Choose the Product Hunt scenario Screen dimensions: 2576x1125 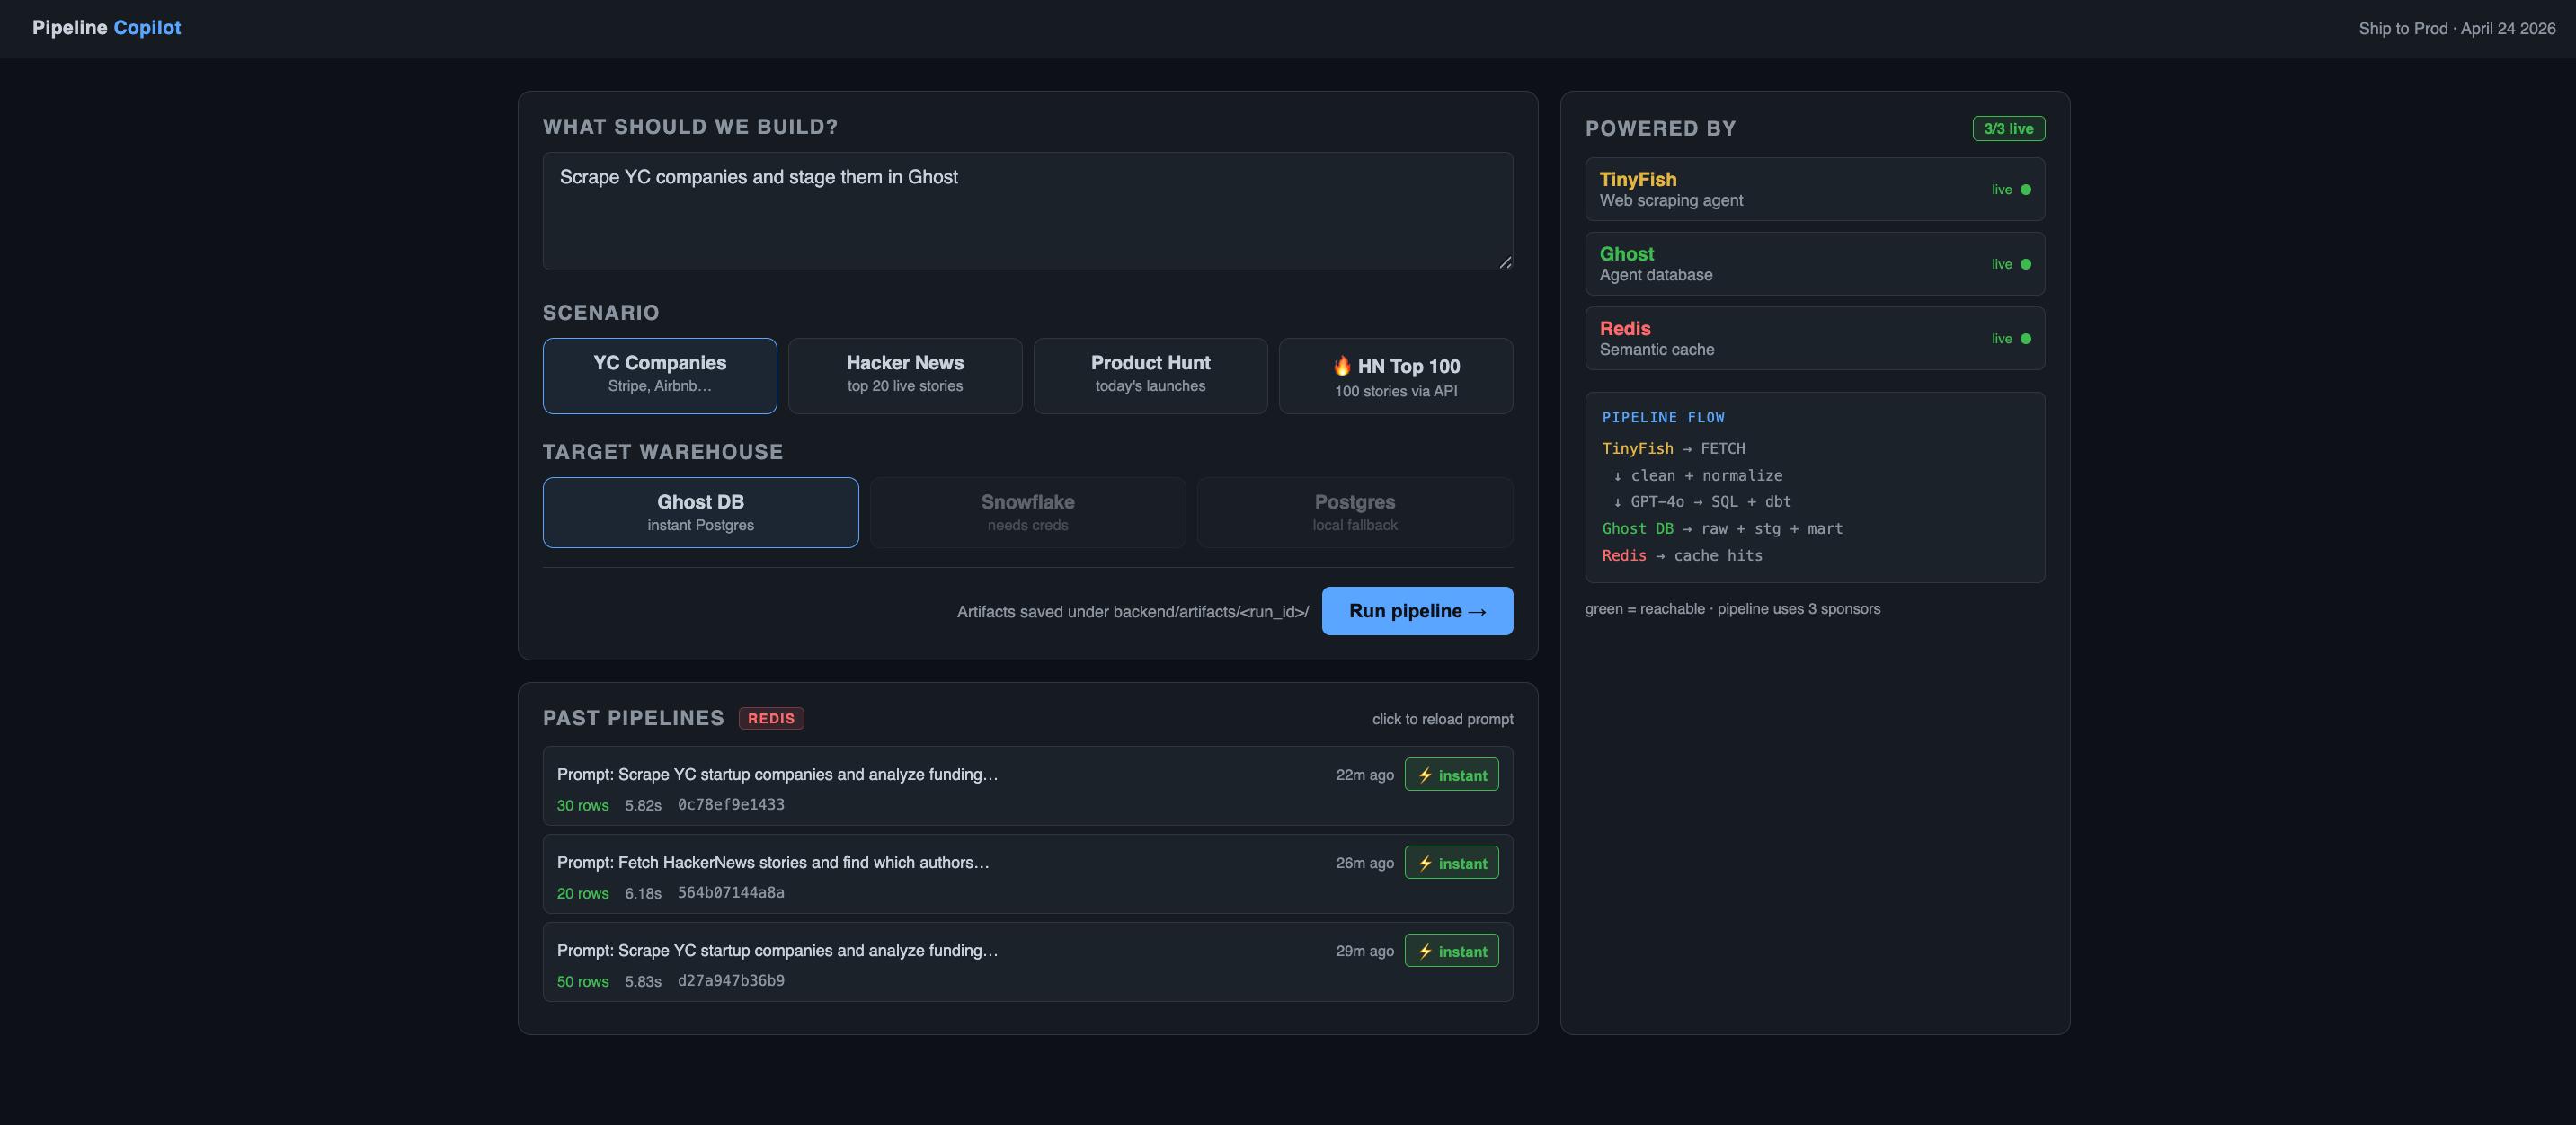[x=1150, y=375]
